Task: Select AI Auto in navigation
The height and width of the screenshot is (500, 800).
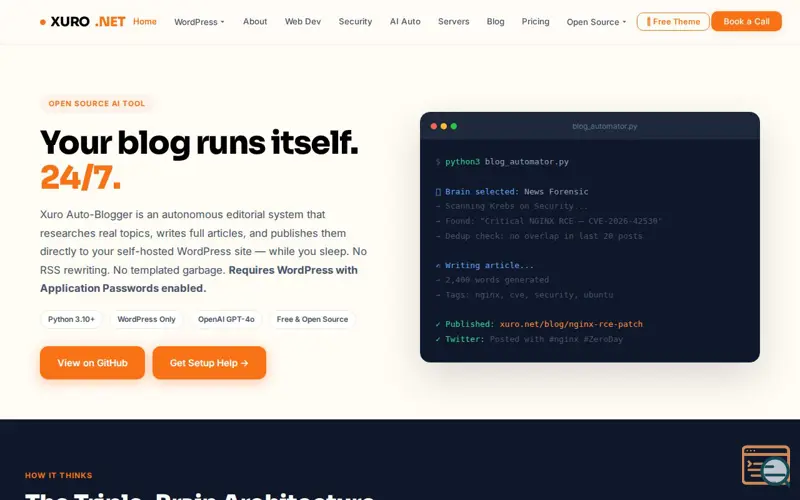Action: coord(405,21)
